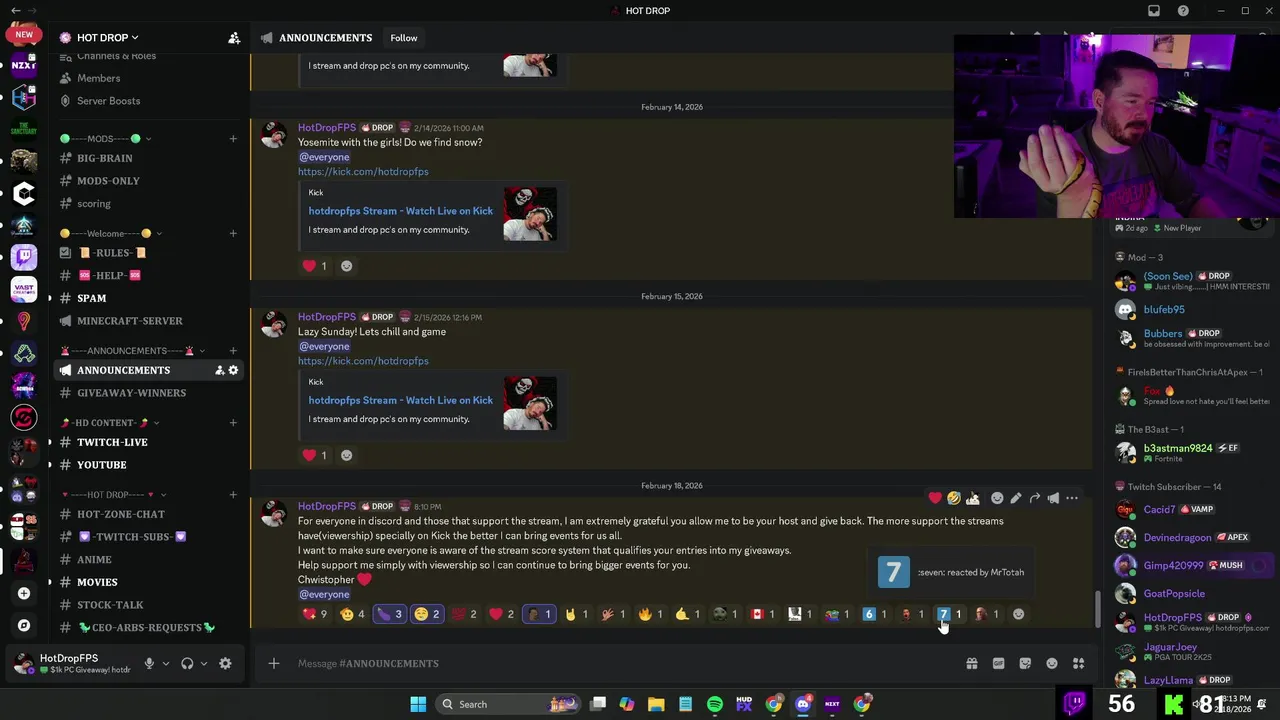Mute the microphone in user panel
This screenshot has height=720, width=1280.
148,663
